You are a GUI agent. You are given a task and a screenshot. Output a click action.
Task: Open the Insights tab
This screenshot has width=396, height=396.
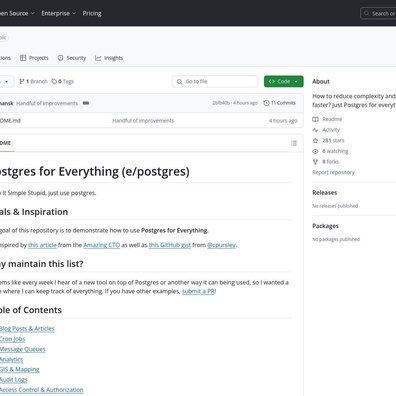109,58
